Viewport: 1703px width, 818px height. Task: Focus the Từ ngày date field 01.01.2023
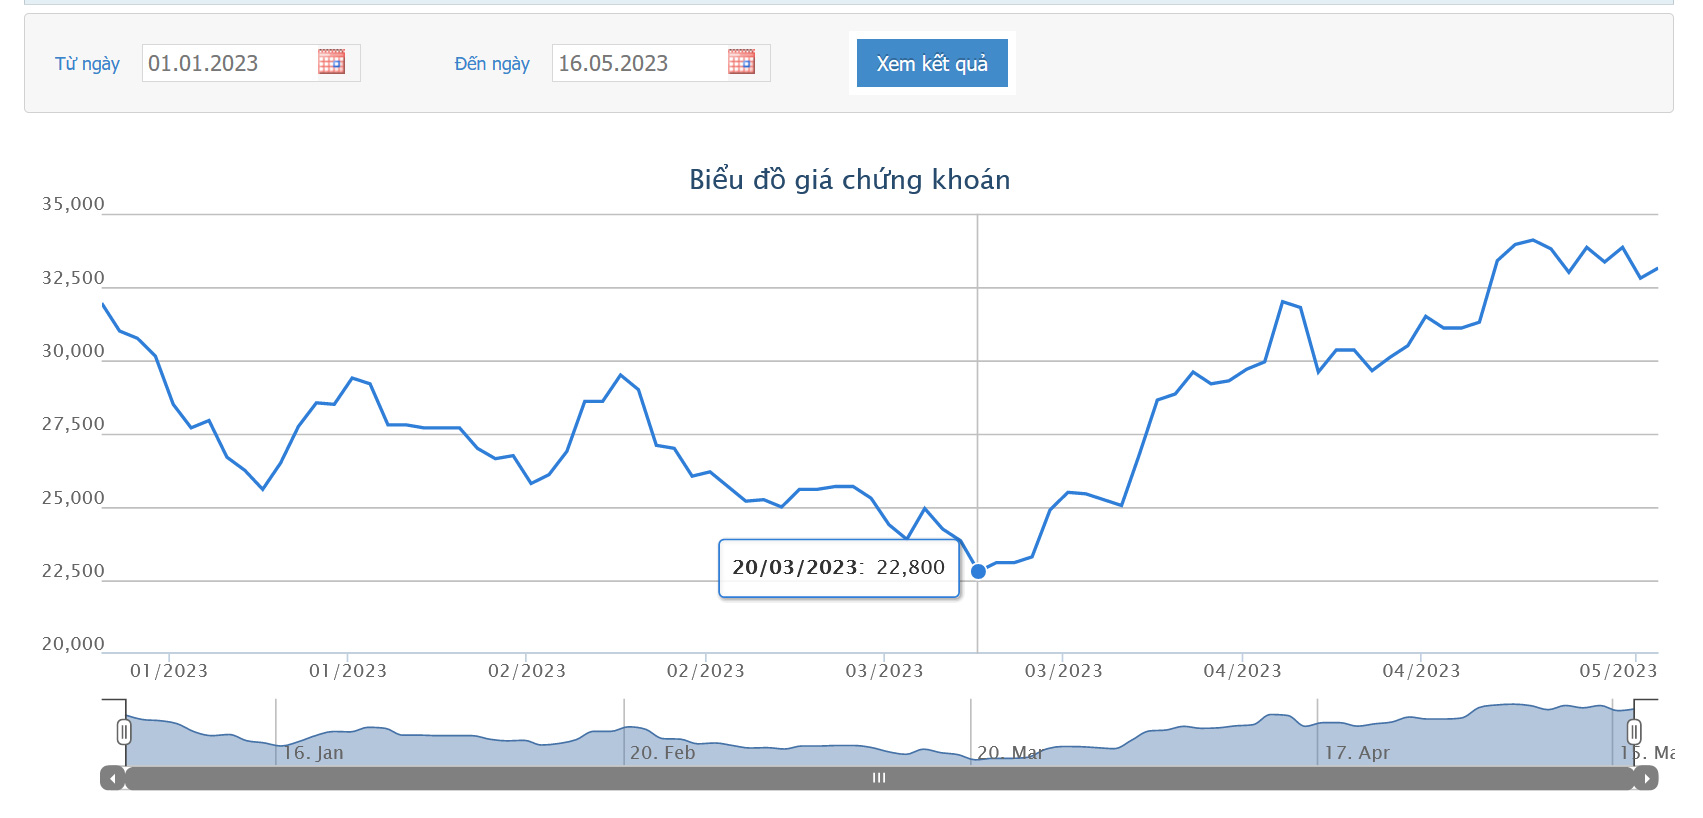(251, 63)
